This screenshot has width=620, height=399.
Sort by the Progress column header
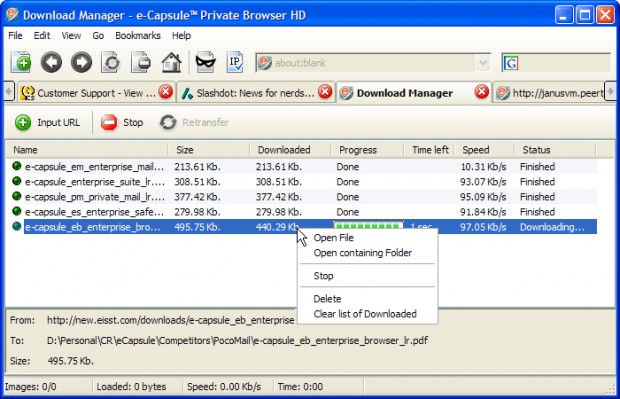367,150
